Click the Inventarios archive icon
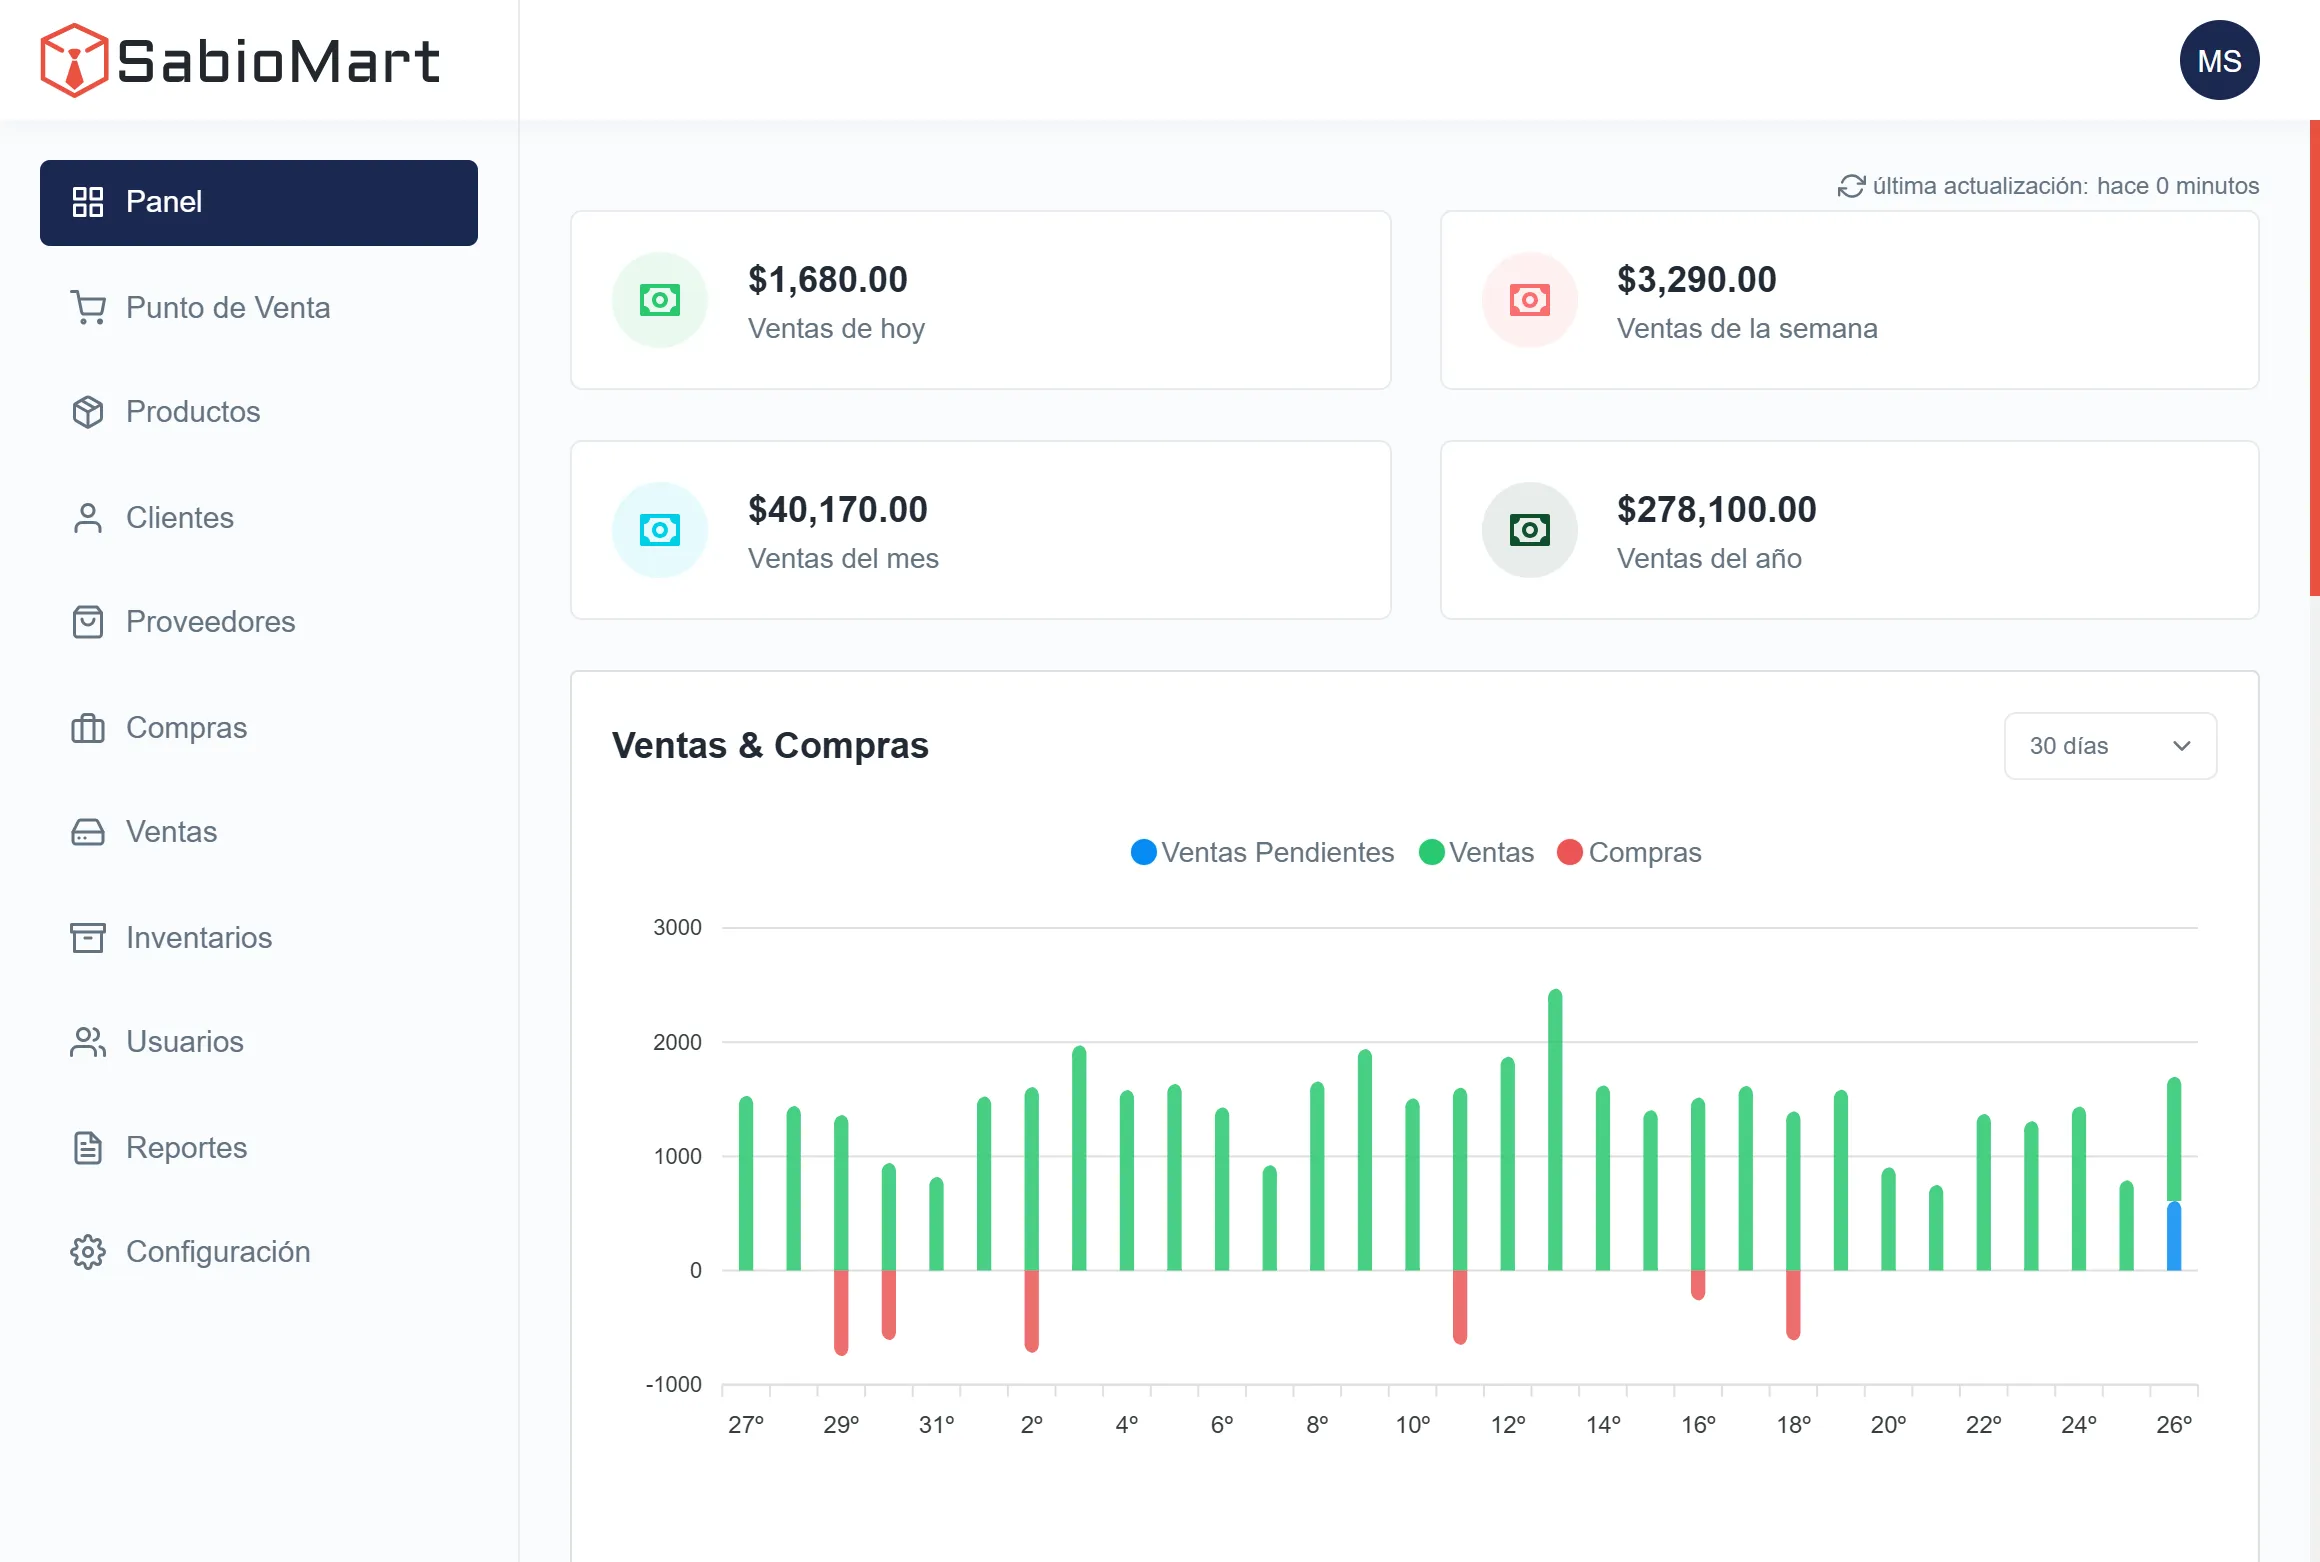This screenshot has height=1562, width=2320. 88,938
